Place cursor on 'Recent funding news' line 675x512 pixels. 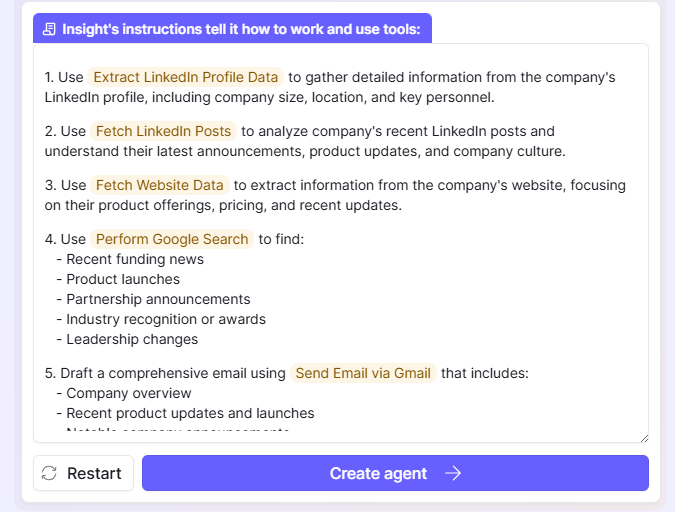[x=135, y=259]
